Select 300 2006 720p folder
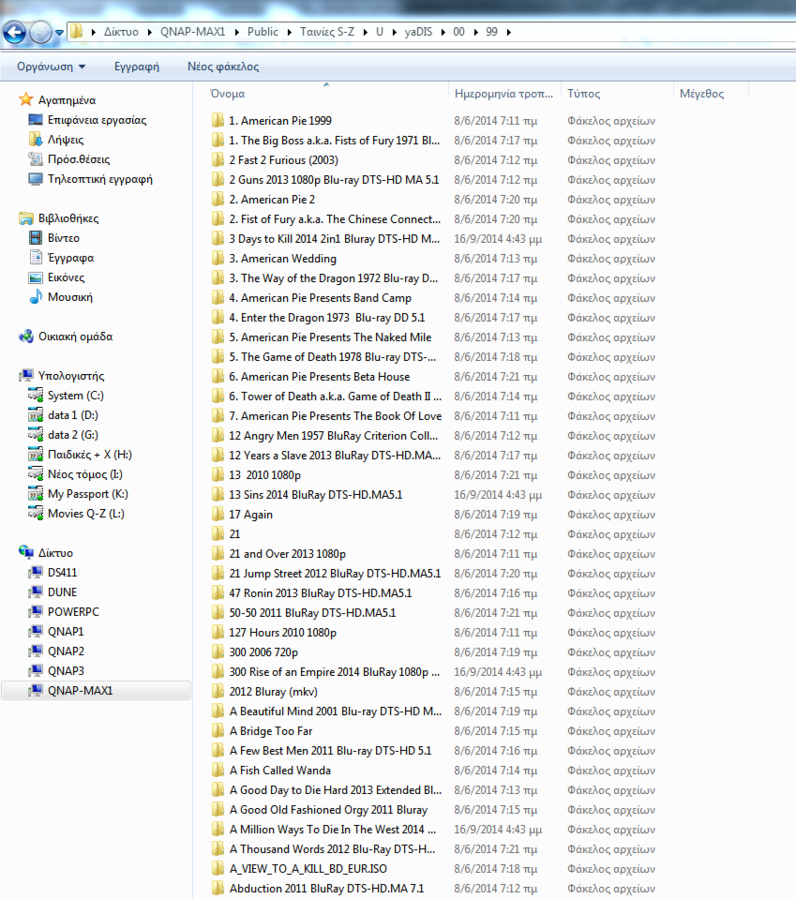The width and height of the screenshot is (796, 899). click(x=263, y=652)
